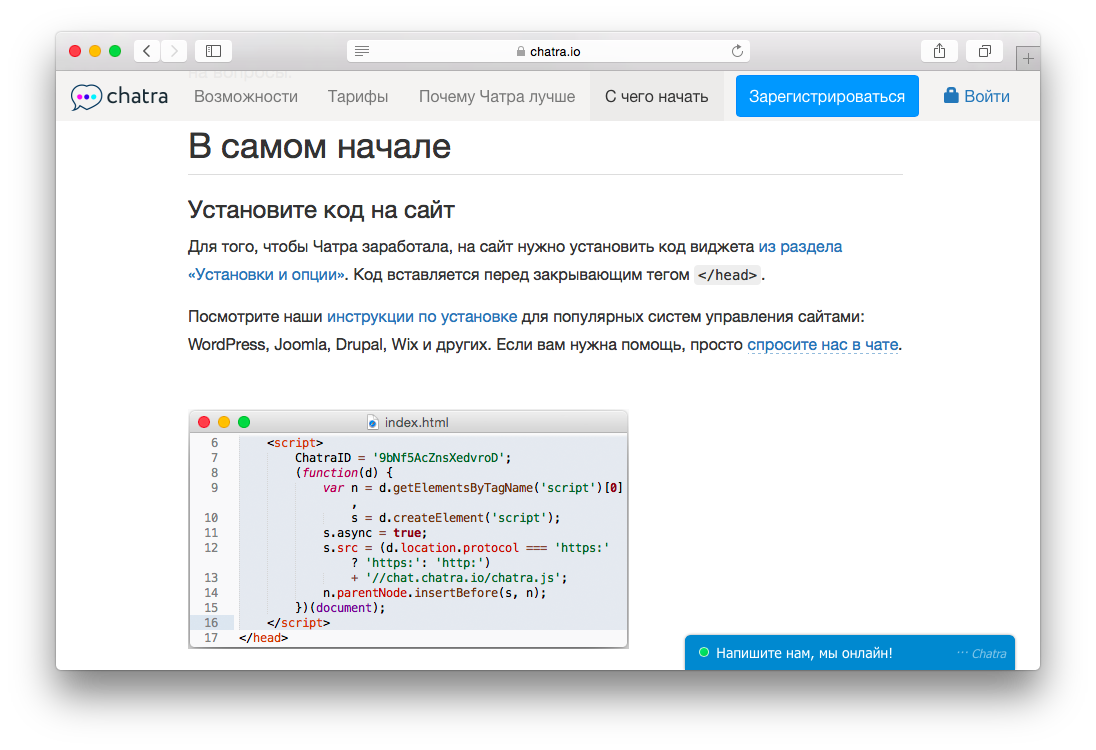Click the Войти login link
1096x750 pixels.
pos(976,97)
